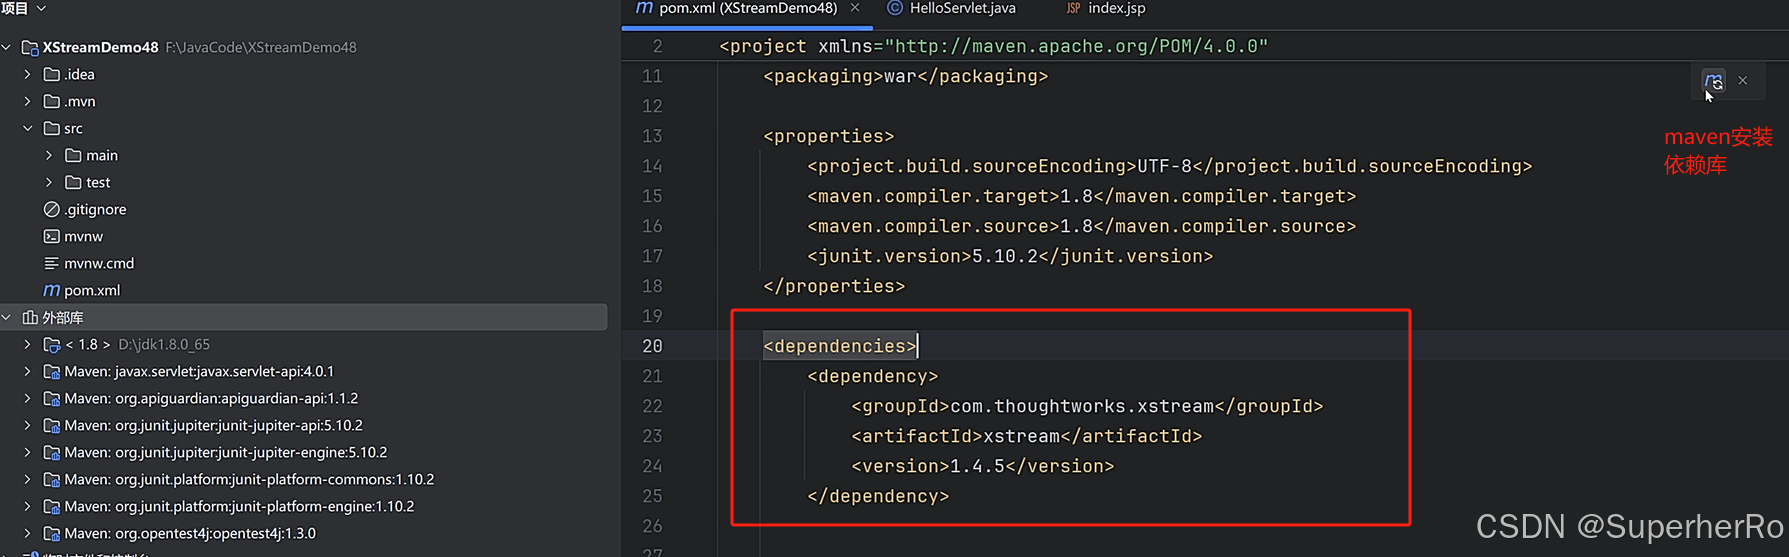Open the mvnw.cmd file
This screenshot has height=557, width=1789.
coord(98,263)
